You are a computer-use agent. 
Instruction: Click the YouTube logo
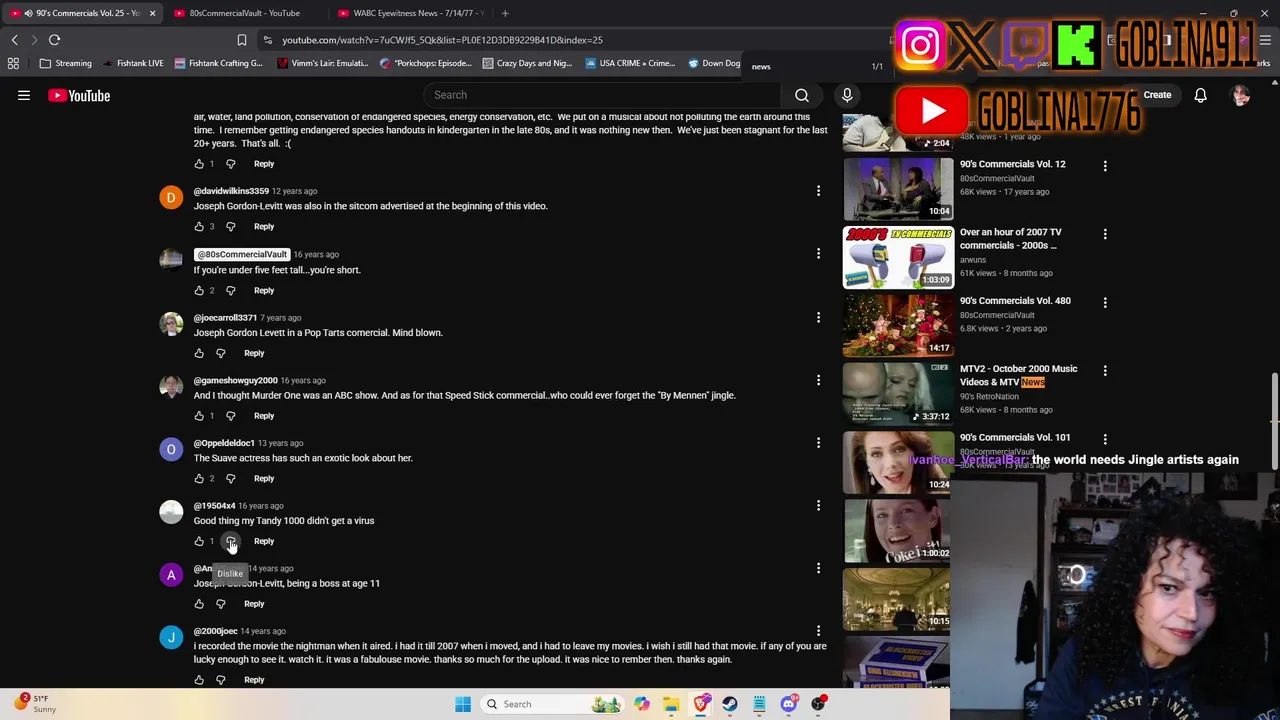79,96
